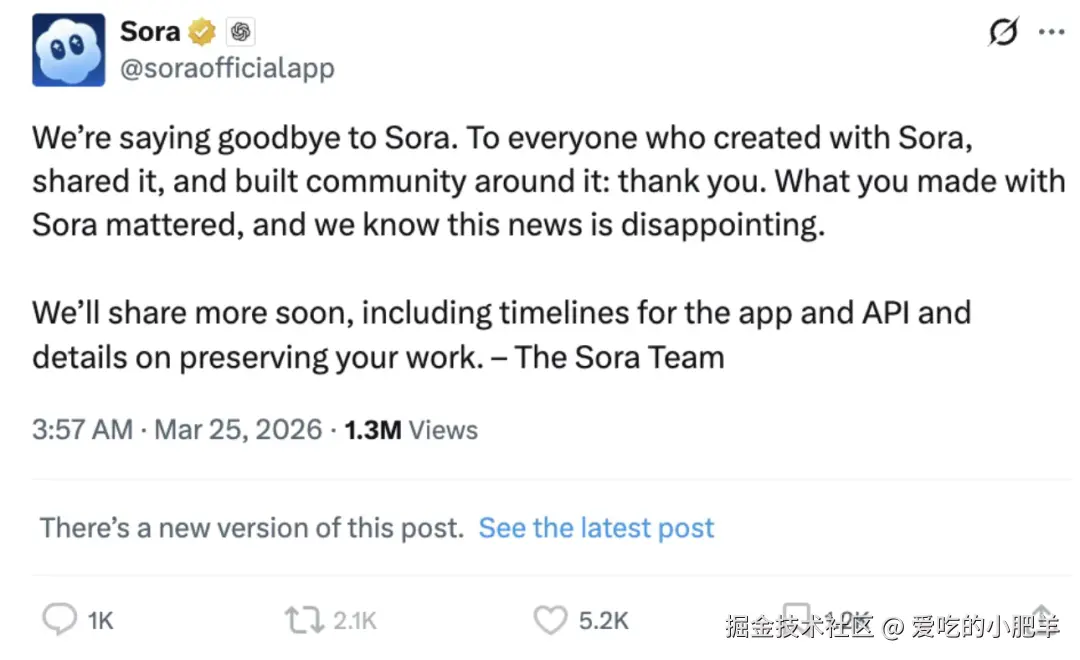Click the OpenAI affiliation badge beside the checkmark
The width and height of the screenshot is (1080, 660).
[240, 31]
